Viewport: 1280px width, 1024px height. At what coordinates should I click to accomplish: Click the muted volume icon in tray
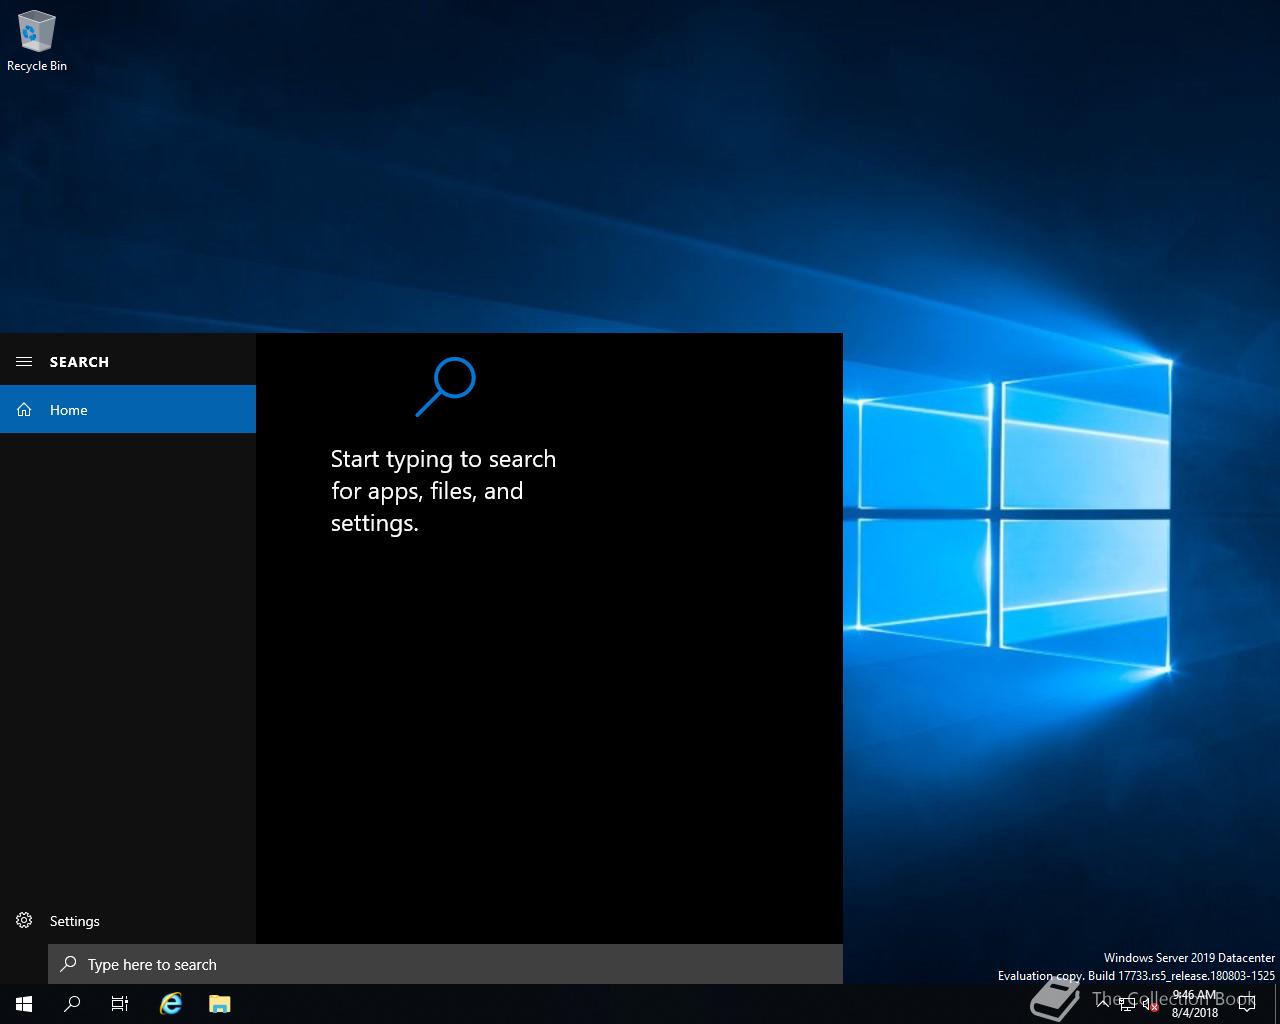point(1151,1005)
